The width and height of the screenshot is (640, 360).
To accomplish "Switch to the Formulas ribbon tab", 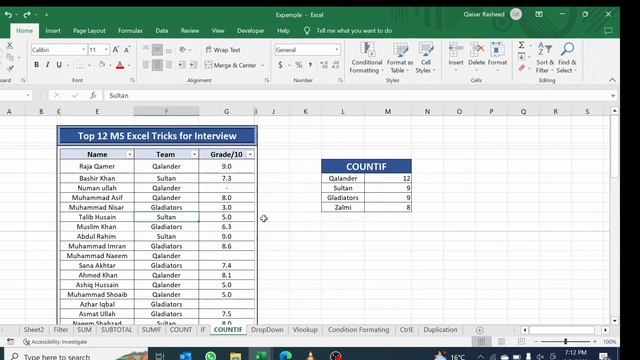I will (130, 31).
